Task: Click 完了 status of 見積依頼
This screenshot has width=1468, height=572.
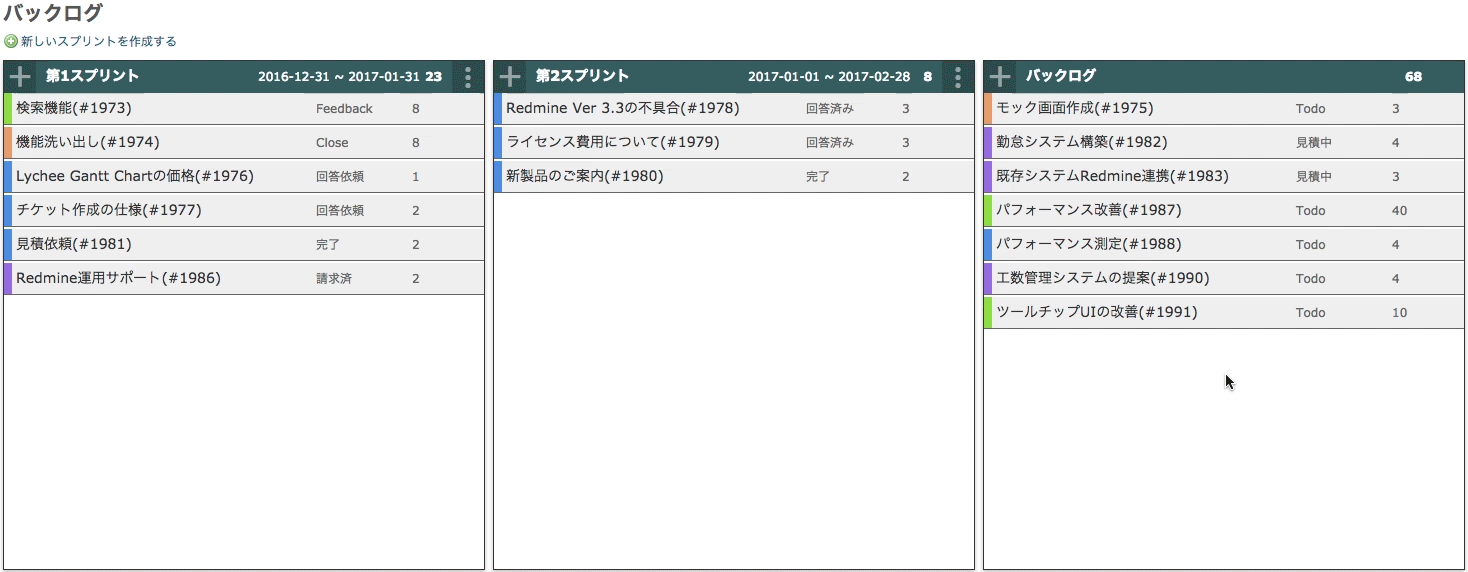Action: (x=328, y=245)
